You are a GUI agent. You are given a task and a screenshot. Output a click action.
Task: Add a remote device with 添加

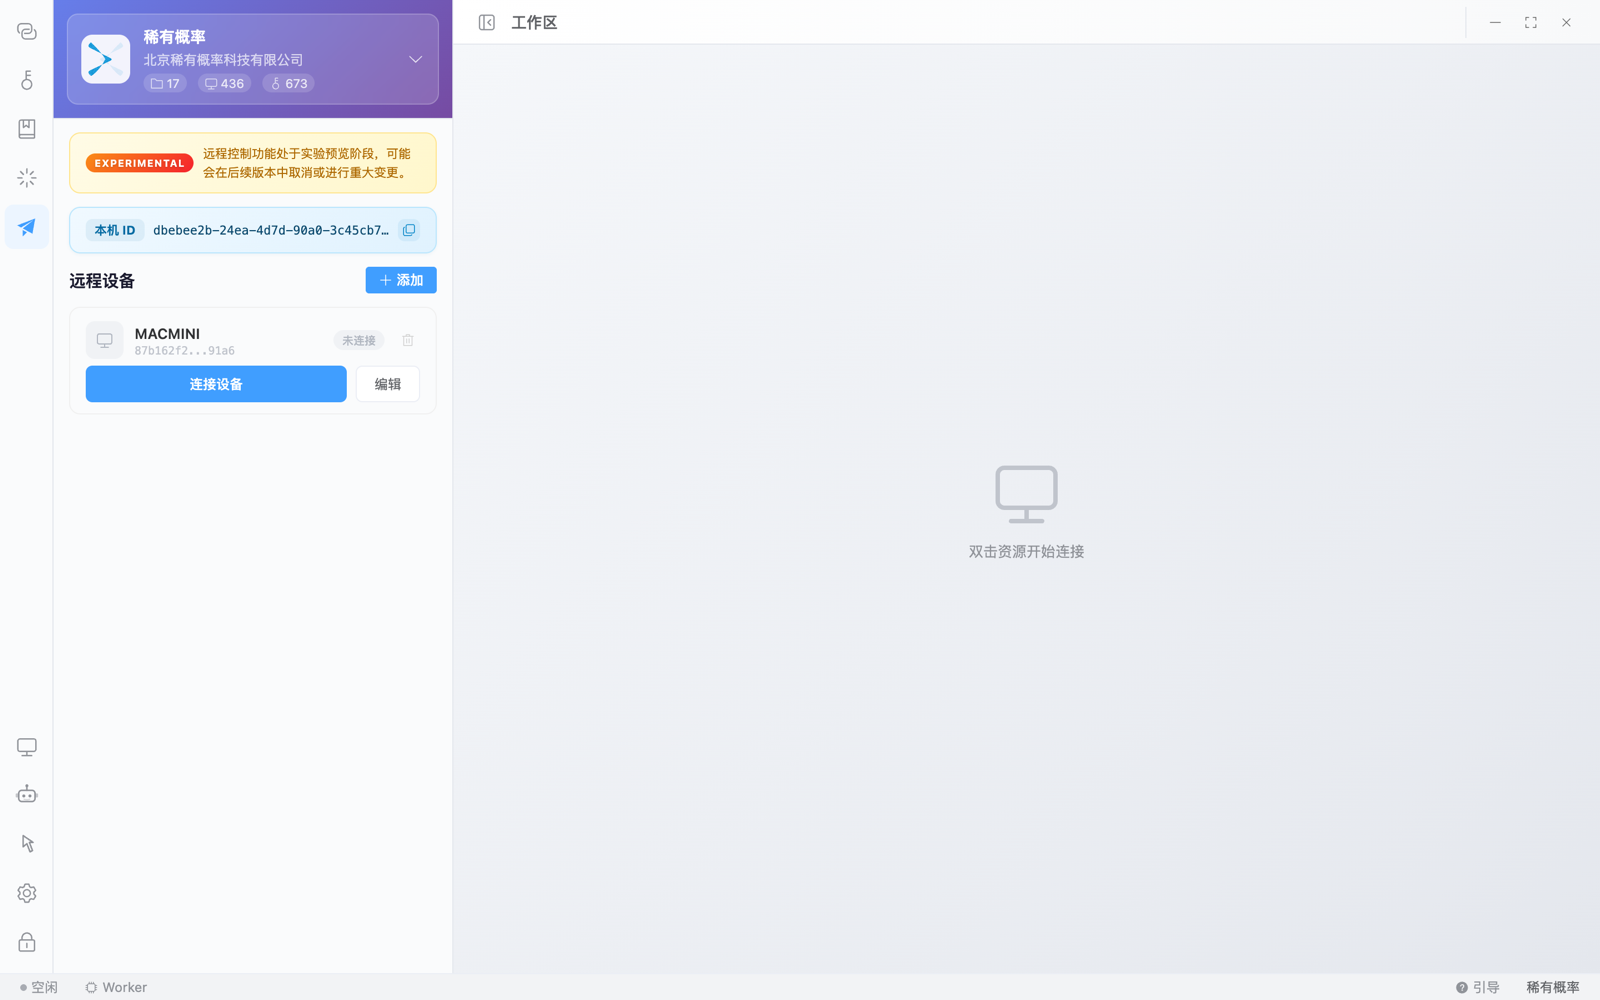[401, 280]
